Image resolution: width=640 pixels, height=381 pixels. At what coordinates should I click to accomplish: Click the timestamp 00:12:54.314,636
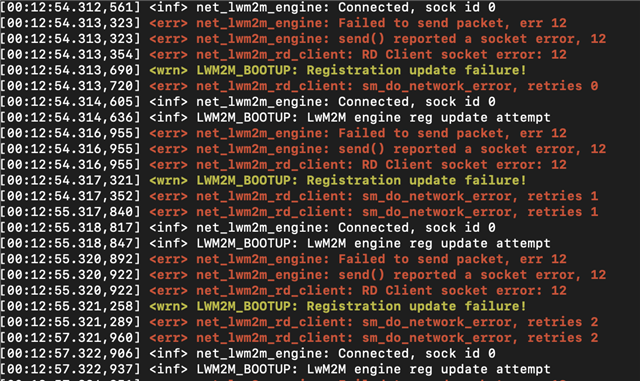pyautogui.click(x=70, y=118)
